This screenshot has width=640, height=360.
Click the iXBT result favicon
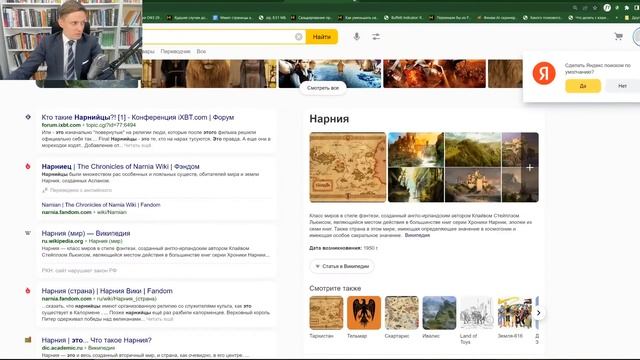pos(28,117)
